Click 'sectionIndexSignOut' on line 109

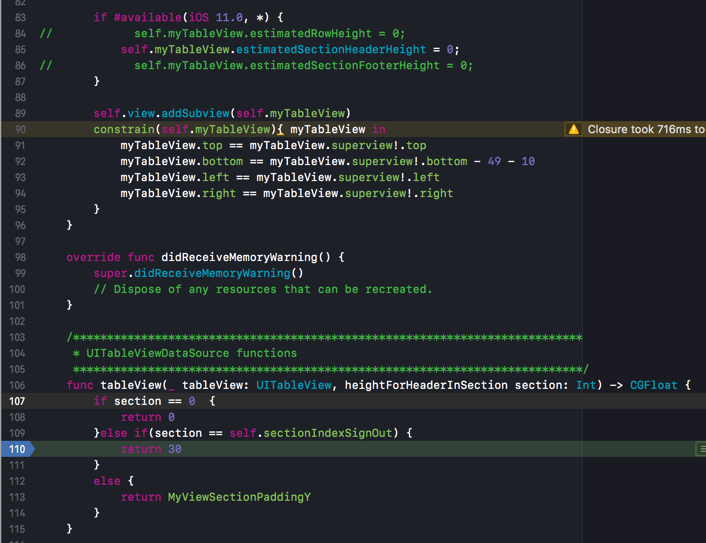(328, 433)
